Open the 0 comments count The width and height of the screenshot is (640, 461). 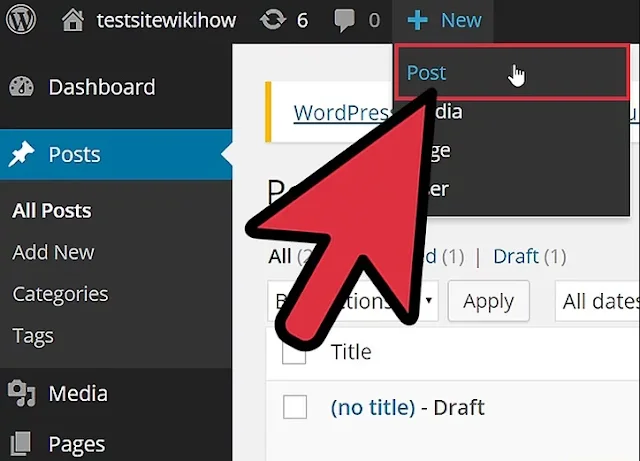point(374,20)
